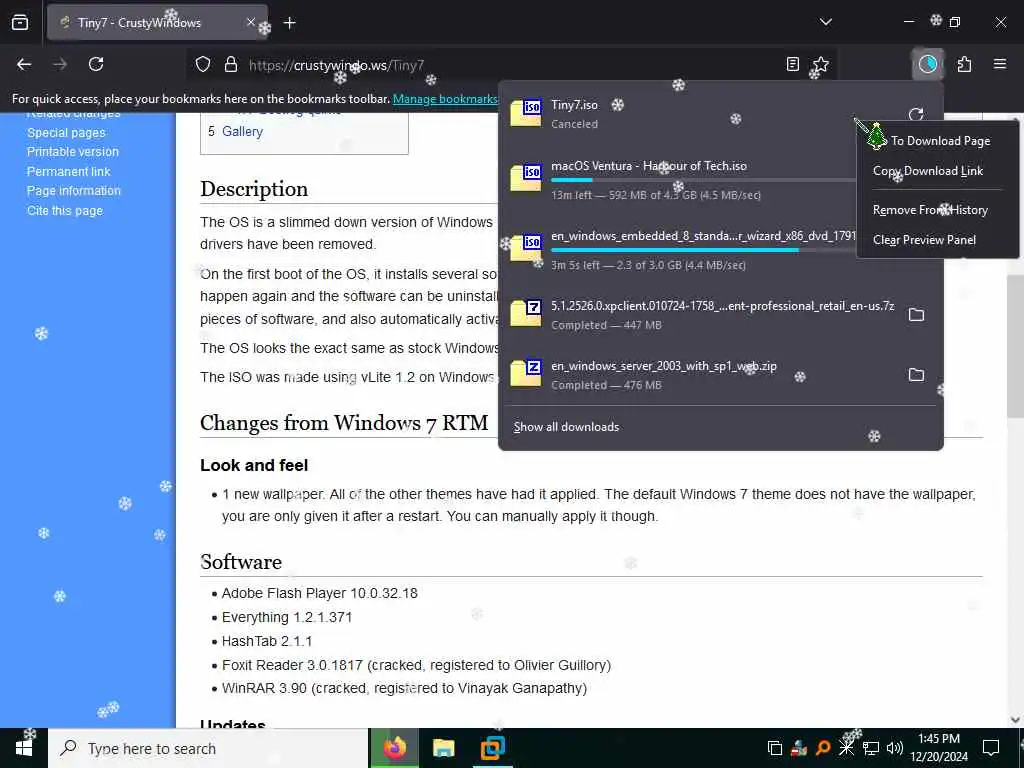The height and width of the screenshot is (768, 1024).
Task: Click the network tray icon
Action: point(871,748)
